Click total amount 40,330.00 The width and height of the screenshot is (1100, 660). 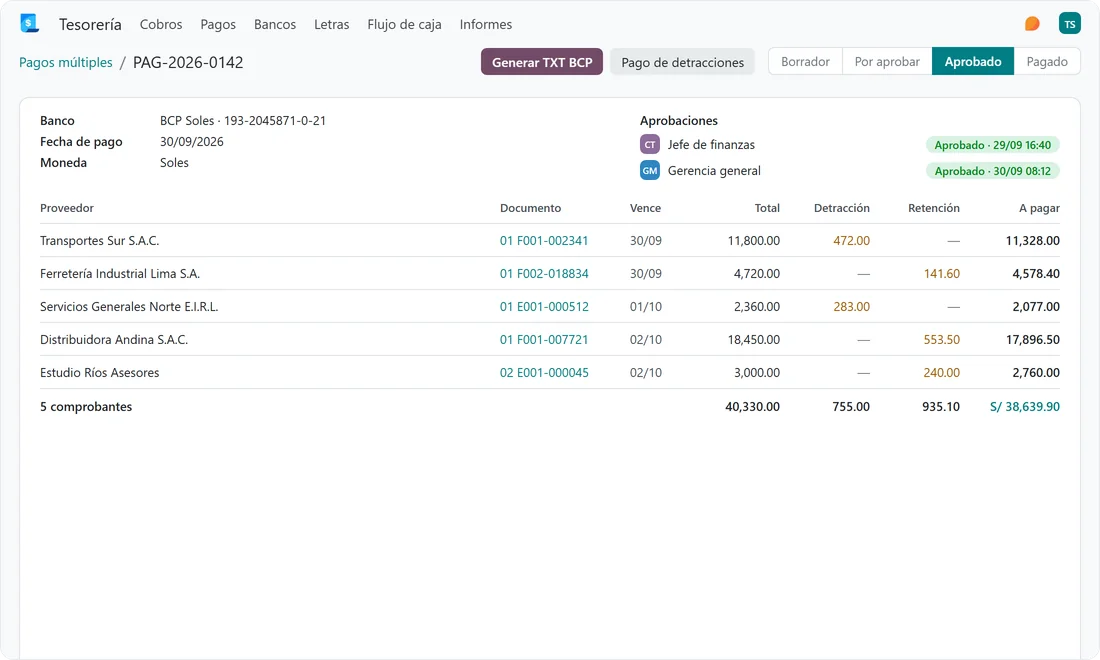coord(752,407)
